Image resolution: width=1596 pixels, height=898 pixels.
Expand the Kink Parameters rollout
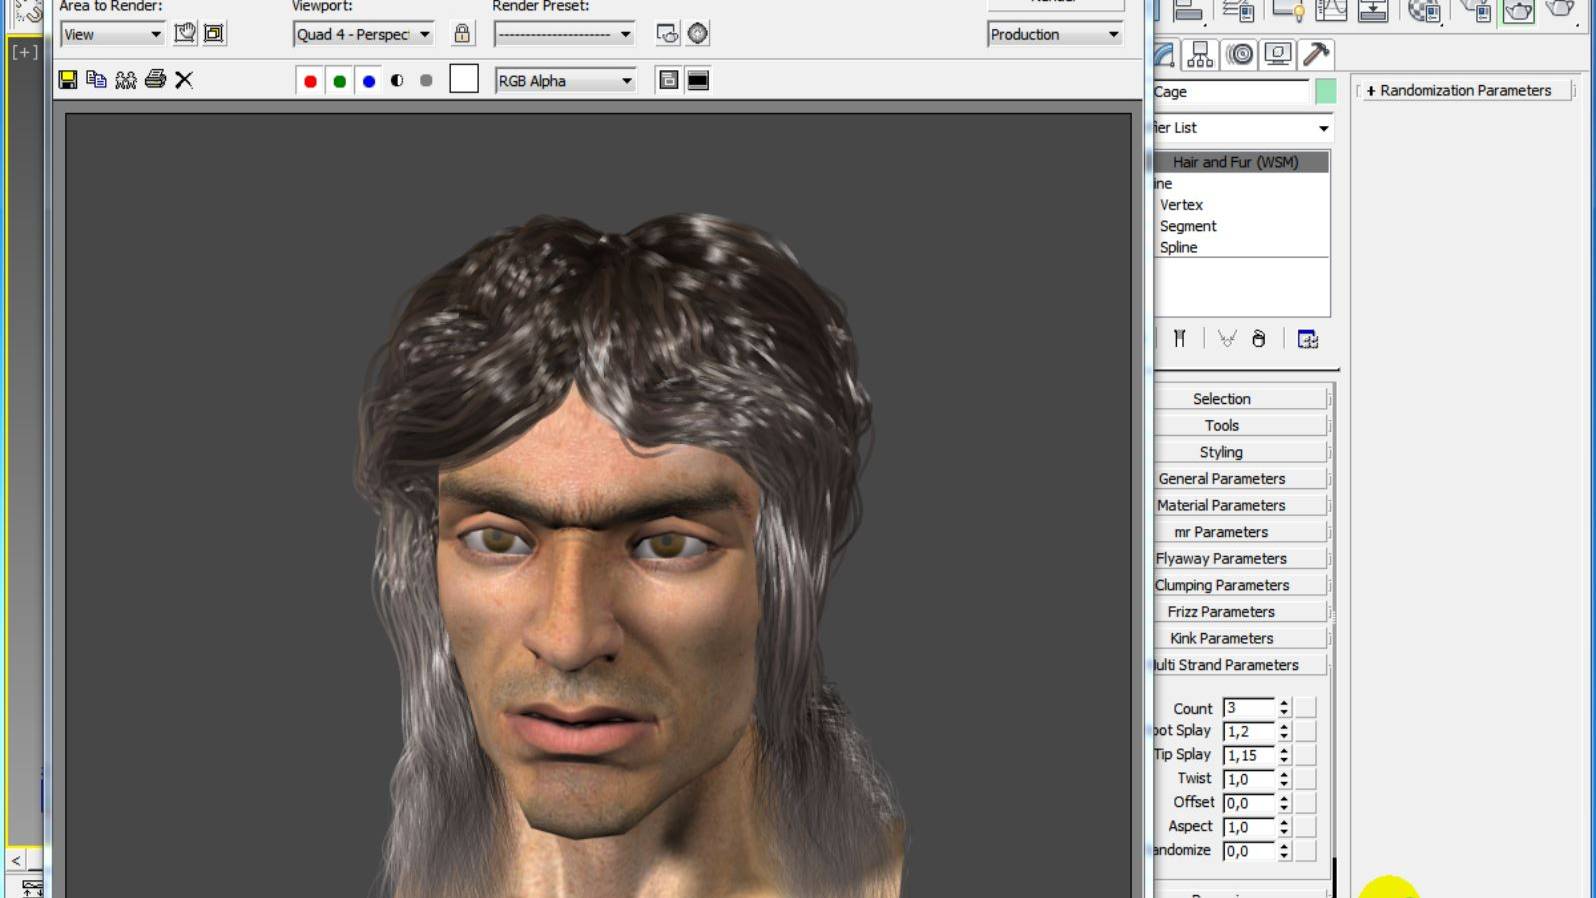click(1240, 638)
